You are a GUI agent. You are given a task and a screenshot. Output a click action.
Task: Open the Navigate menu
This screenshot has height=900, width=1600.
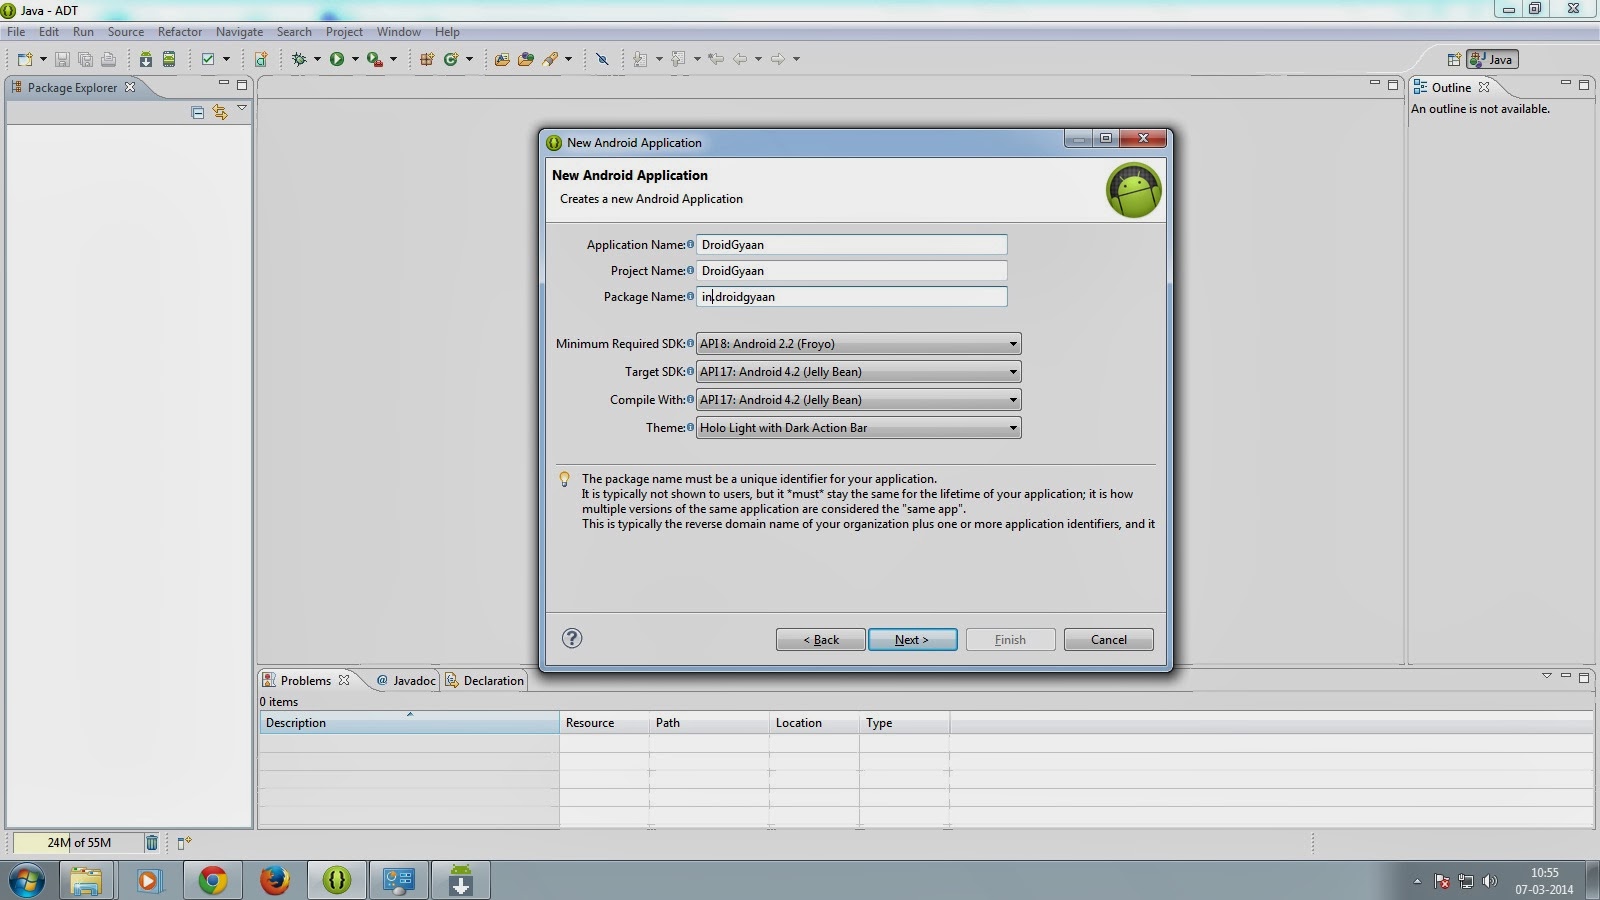240,32
